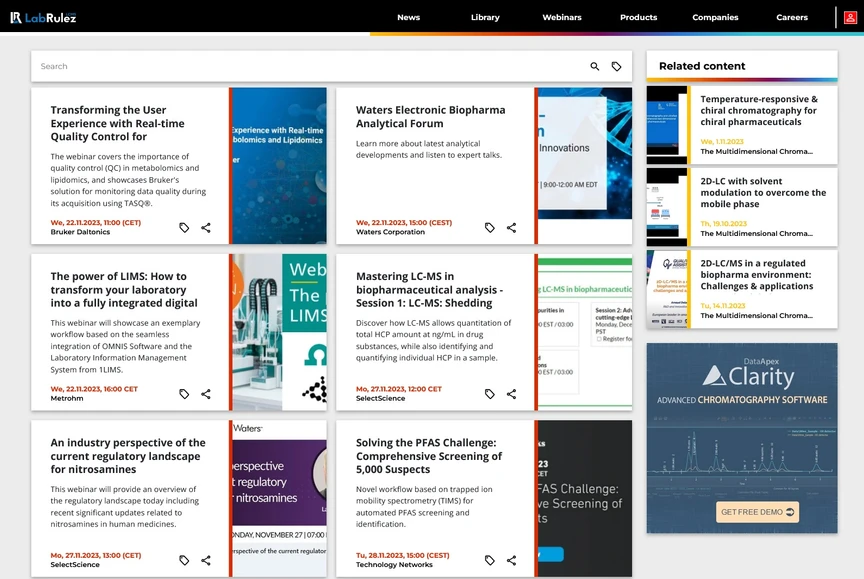Open Mastering LC-MS in biopharmaceutical analysis title
Image resolution: width=864 pixels, height=579 pixels.
[429, 290]
